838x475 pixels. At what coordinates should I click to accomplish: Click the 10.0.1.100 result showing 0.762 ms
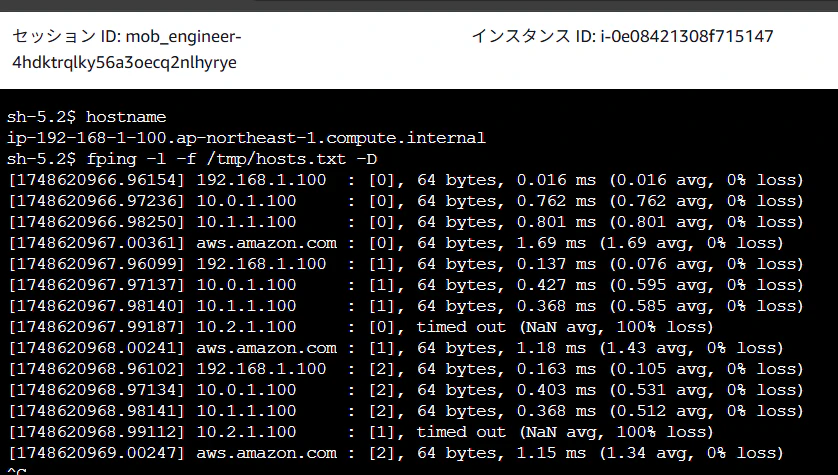(406, 201)
